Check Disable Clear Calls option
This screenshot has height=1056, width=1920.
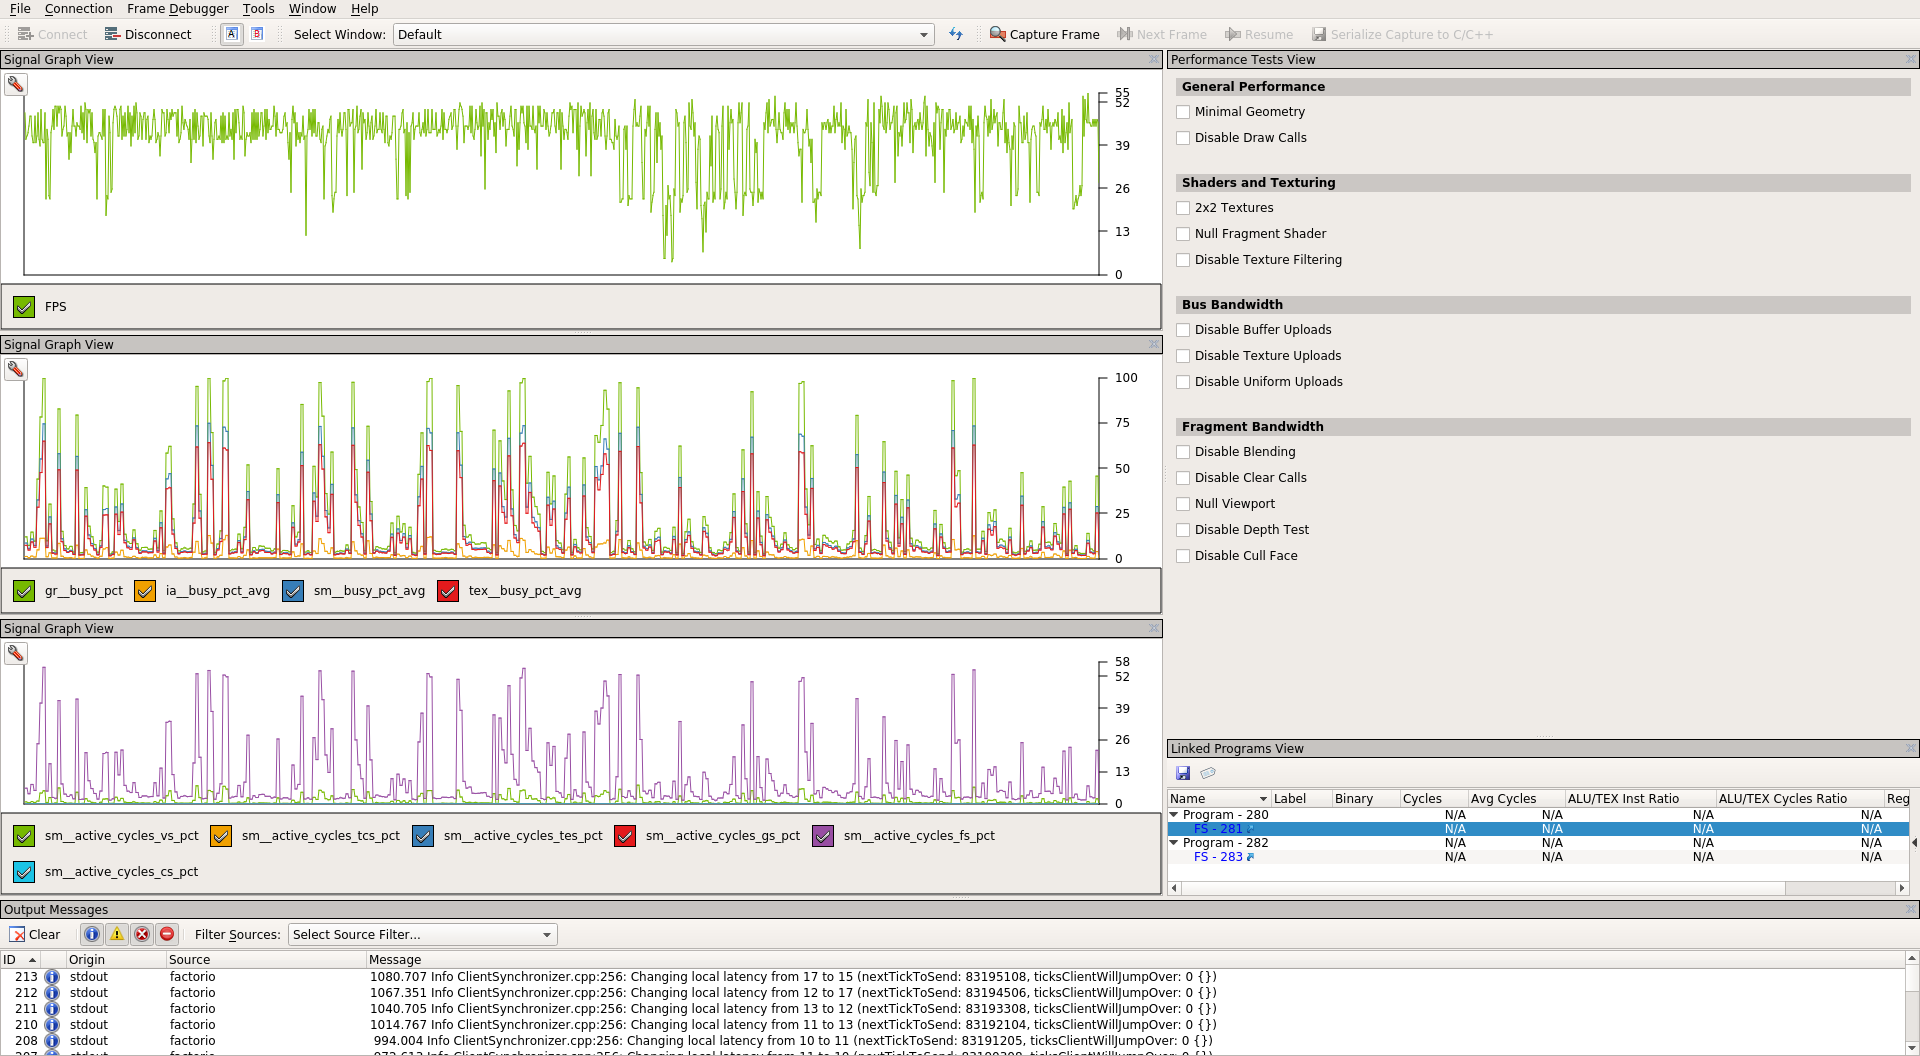pos(1183,478)
